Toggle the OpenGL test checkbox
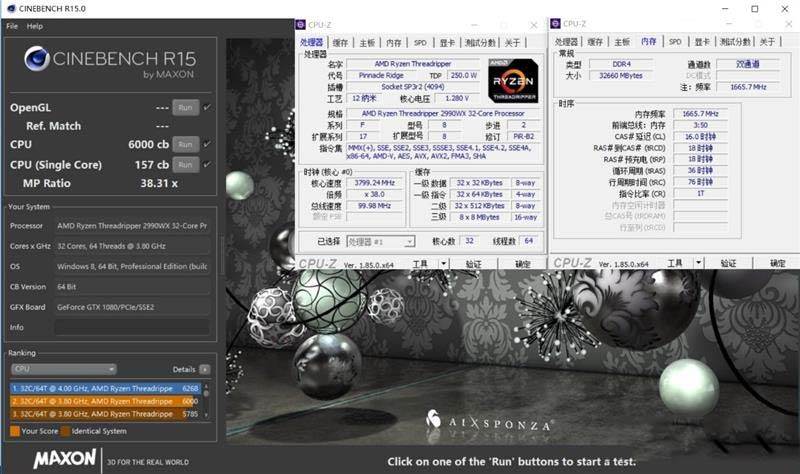The image size is (800, 474). point(207,107)
